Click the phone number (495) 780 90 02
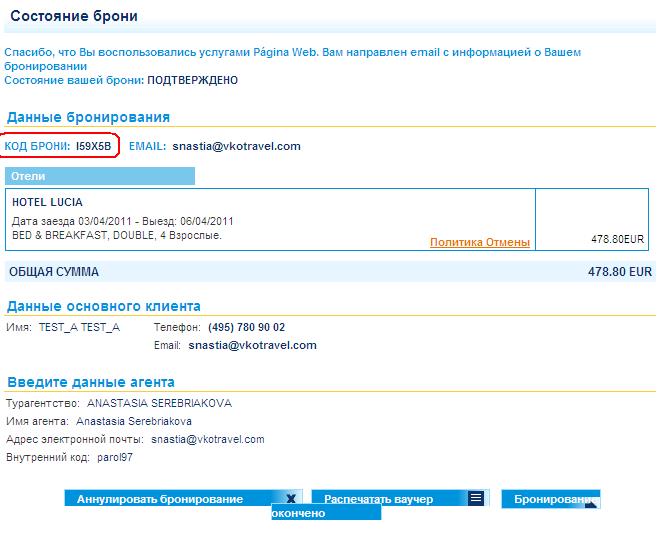The width and height of the screenshot is (666, 539). pyautogui.click(x=246, y=327)
